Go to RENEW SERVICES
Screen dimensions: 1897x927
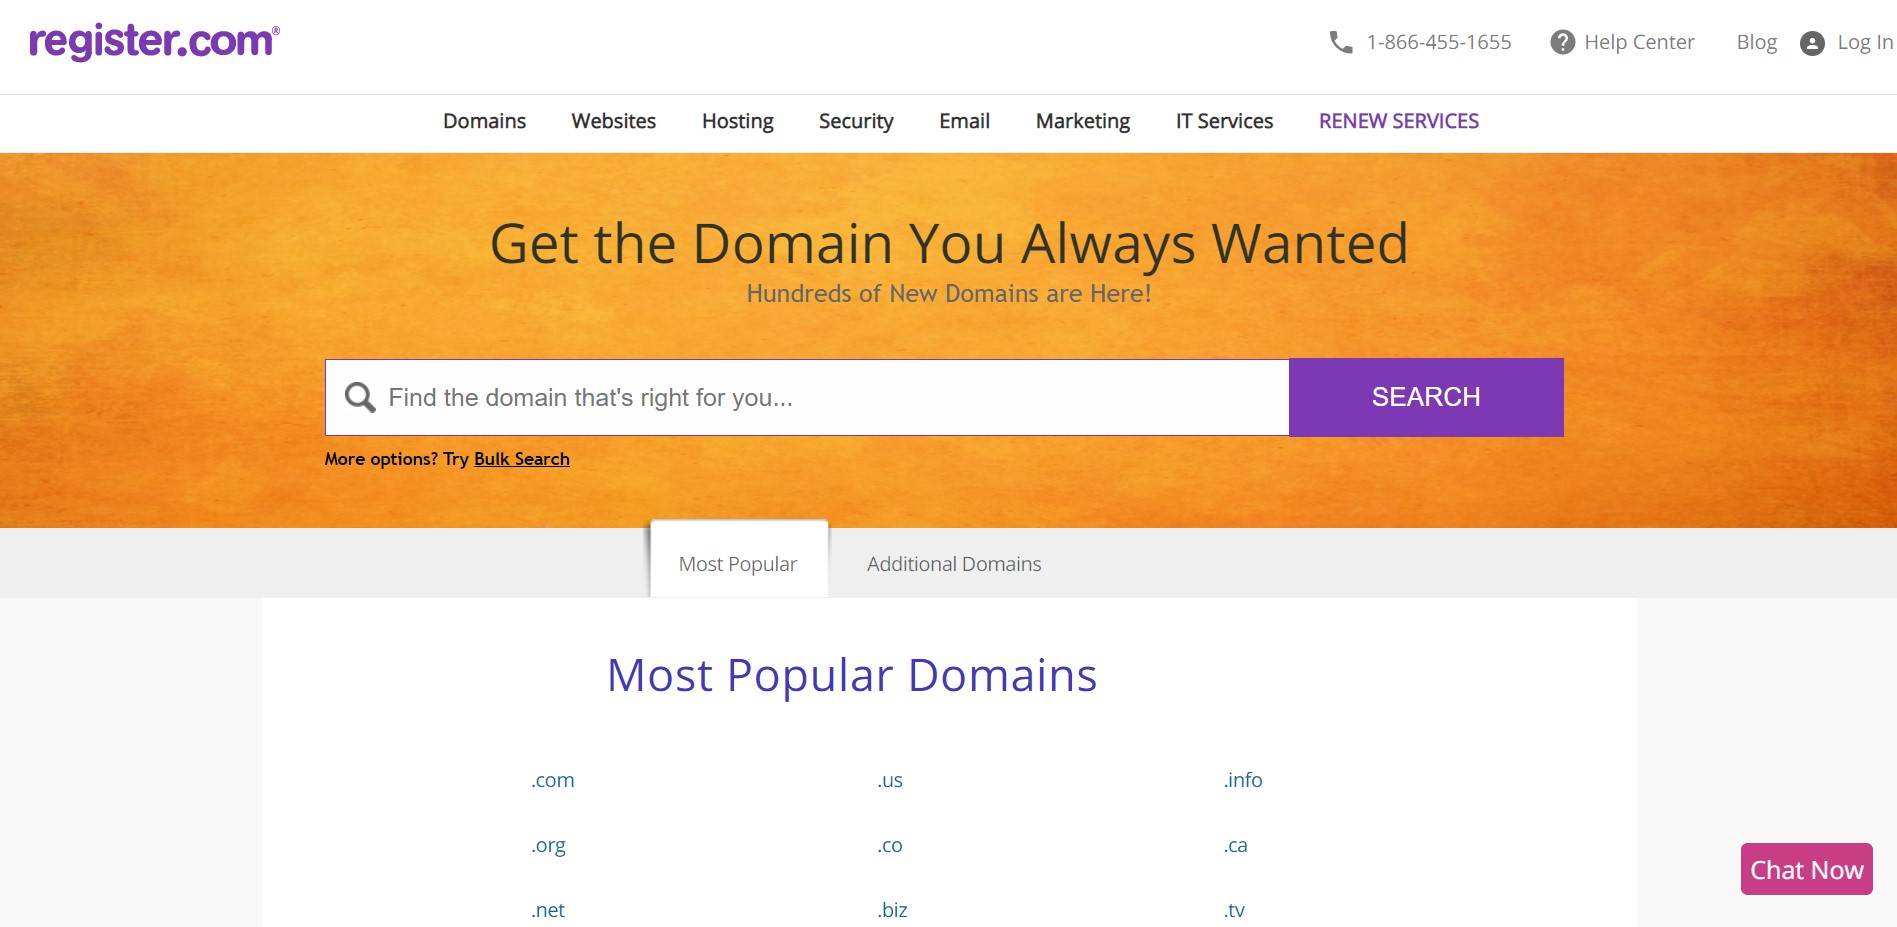point(1398,121)
